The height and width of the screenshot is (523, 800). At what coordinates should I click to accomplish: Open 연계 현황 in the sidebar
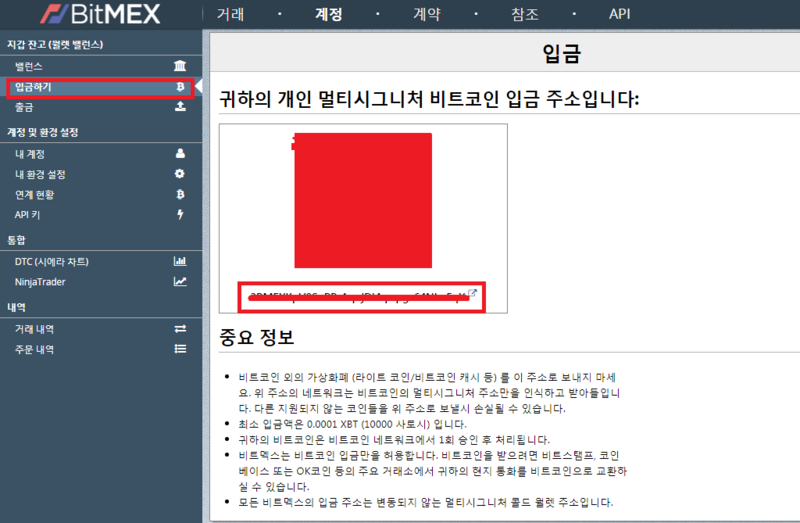(35, 195)
